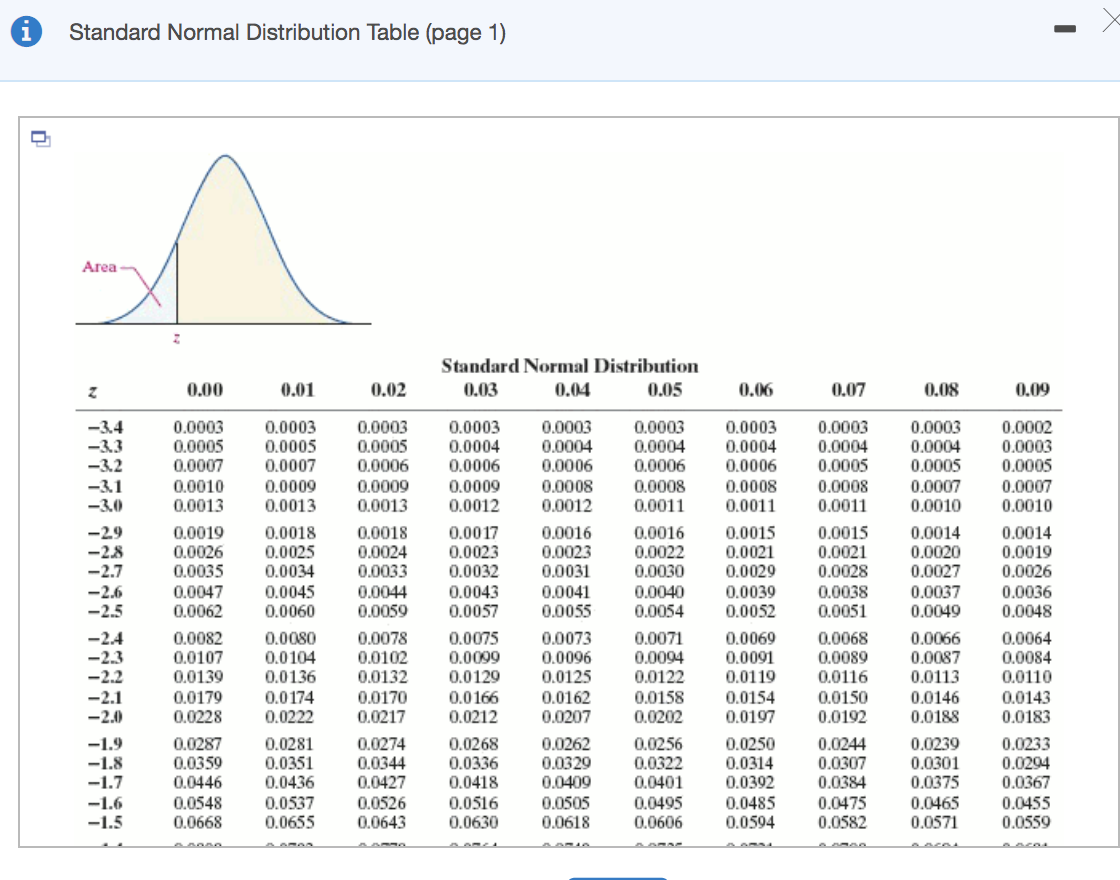Click value 0.0158 in row −2.1

coord(659,697)
